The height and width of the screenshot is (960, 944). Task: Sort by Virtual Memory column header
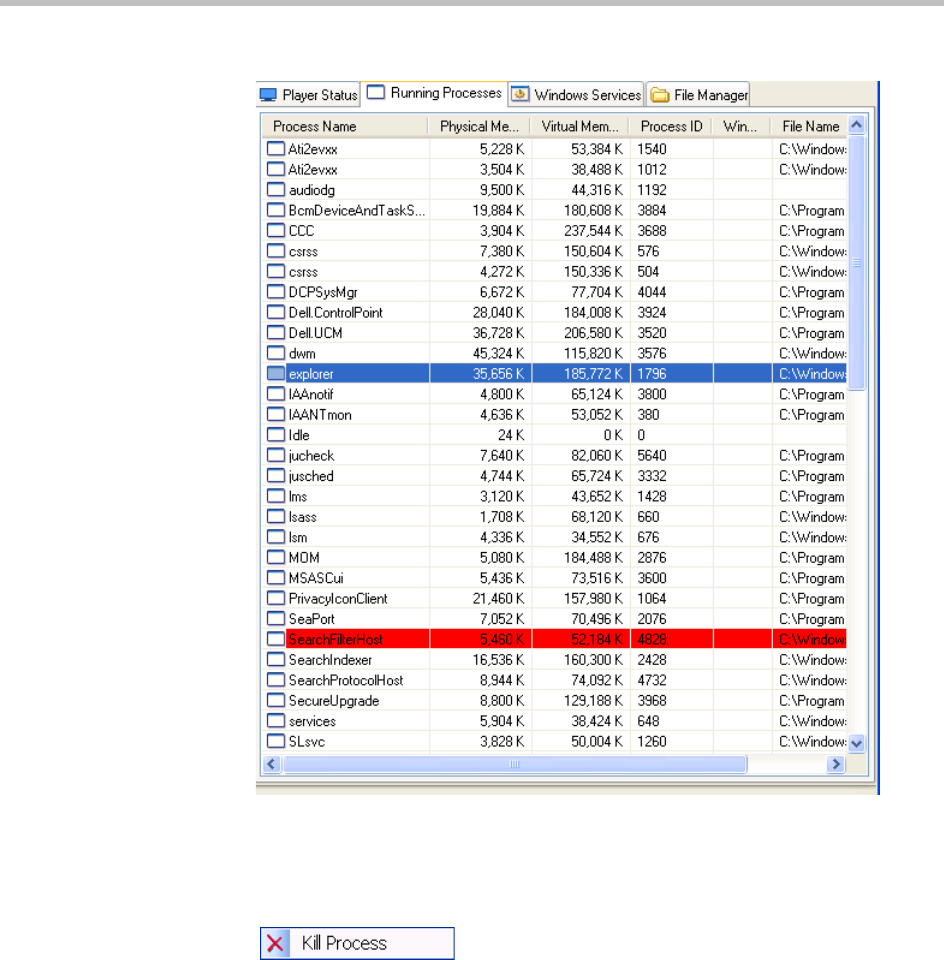click(580, 127)
